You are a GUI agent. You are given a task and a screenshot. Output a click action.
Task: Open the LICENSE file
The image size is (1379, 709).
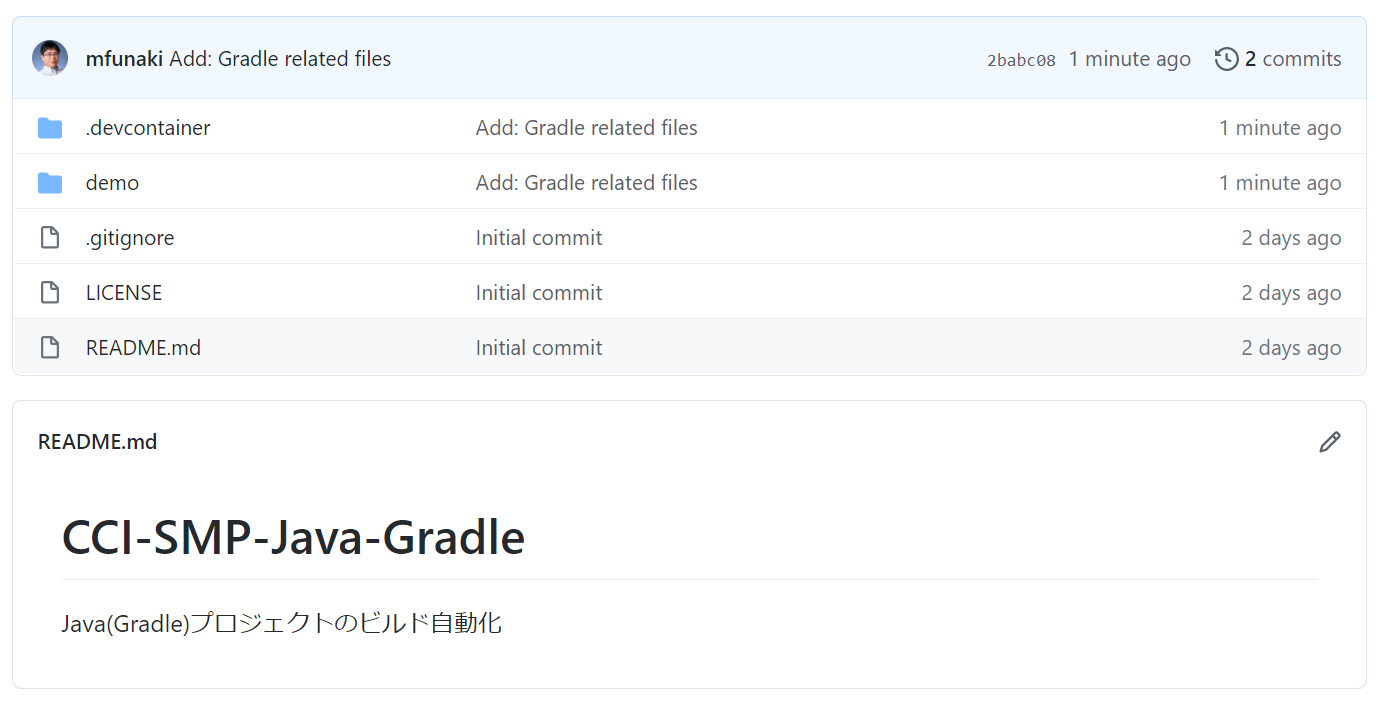coord(123,292)
